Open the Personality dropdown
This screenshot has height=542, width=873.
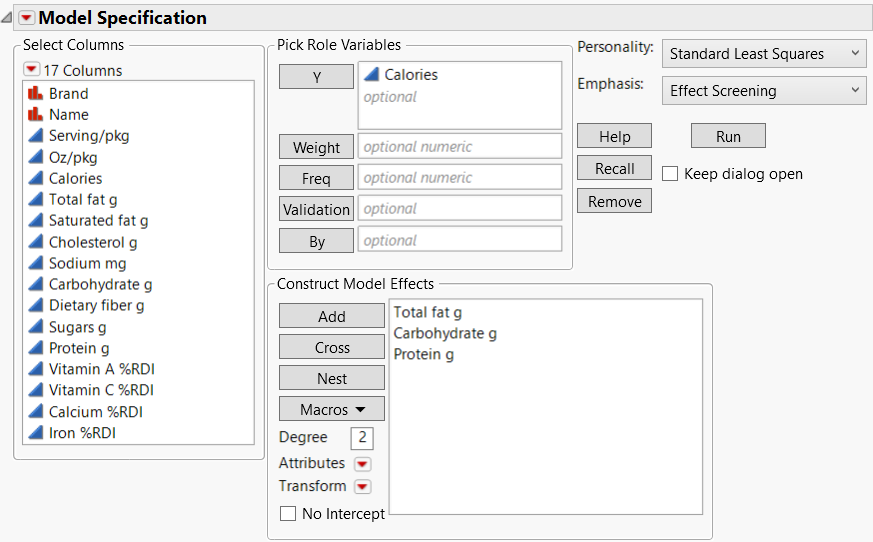(763, 54)
